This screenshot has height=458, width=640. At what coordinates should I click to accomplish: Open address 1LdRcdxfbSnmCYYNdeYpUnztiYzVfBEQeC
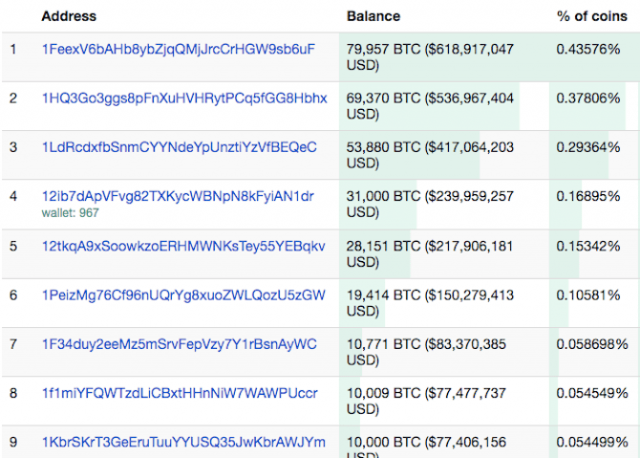click(179, 147)
